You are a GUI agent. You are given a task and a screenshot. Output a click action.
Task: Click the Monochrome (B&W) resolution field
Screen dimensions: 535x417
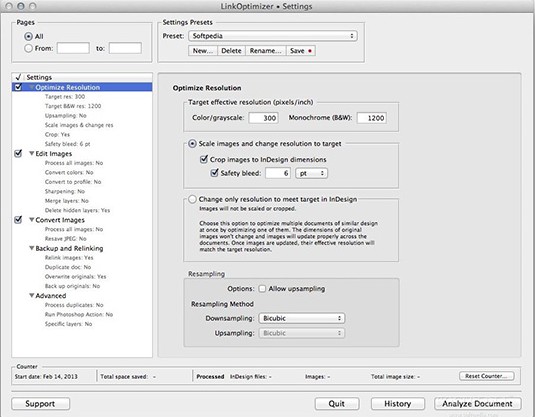[x=372, y=118]
